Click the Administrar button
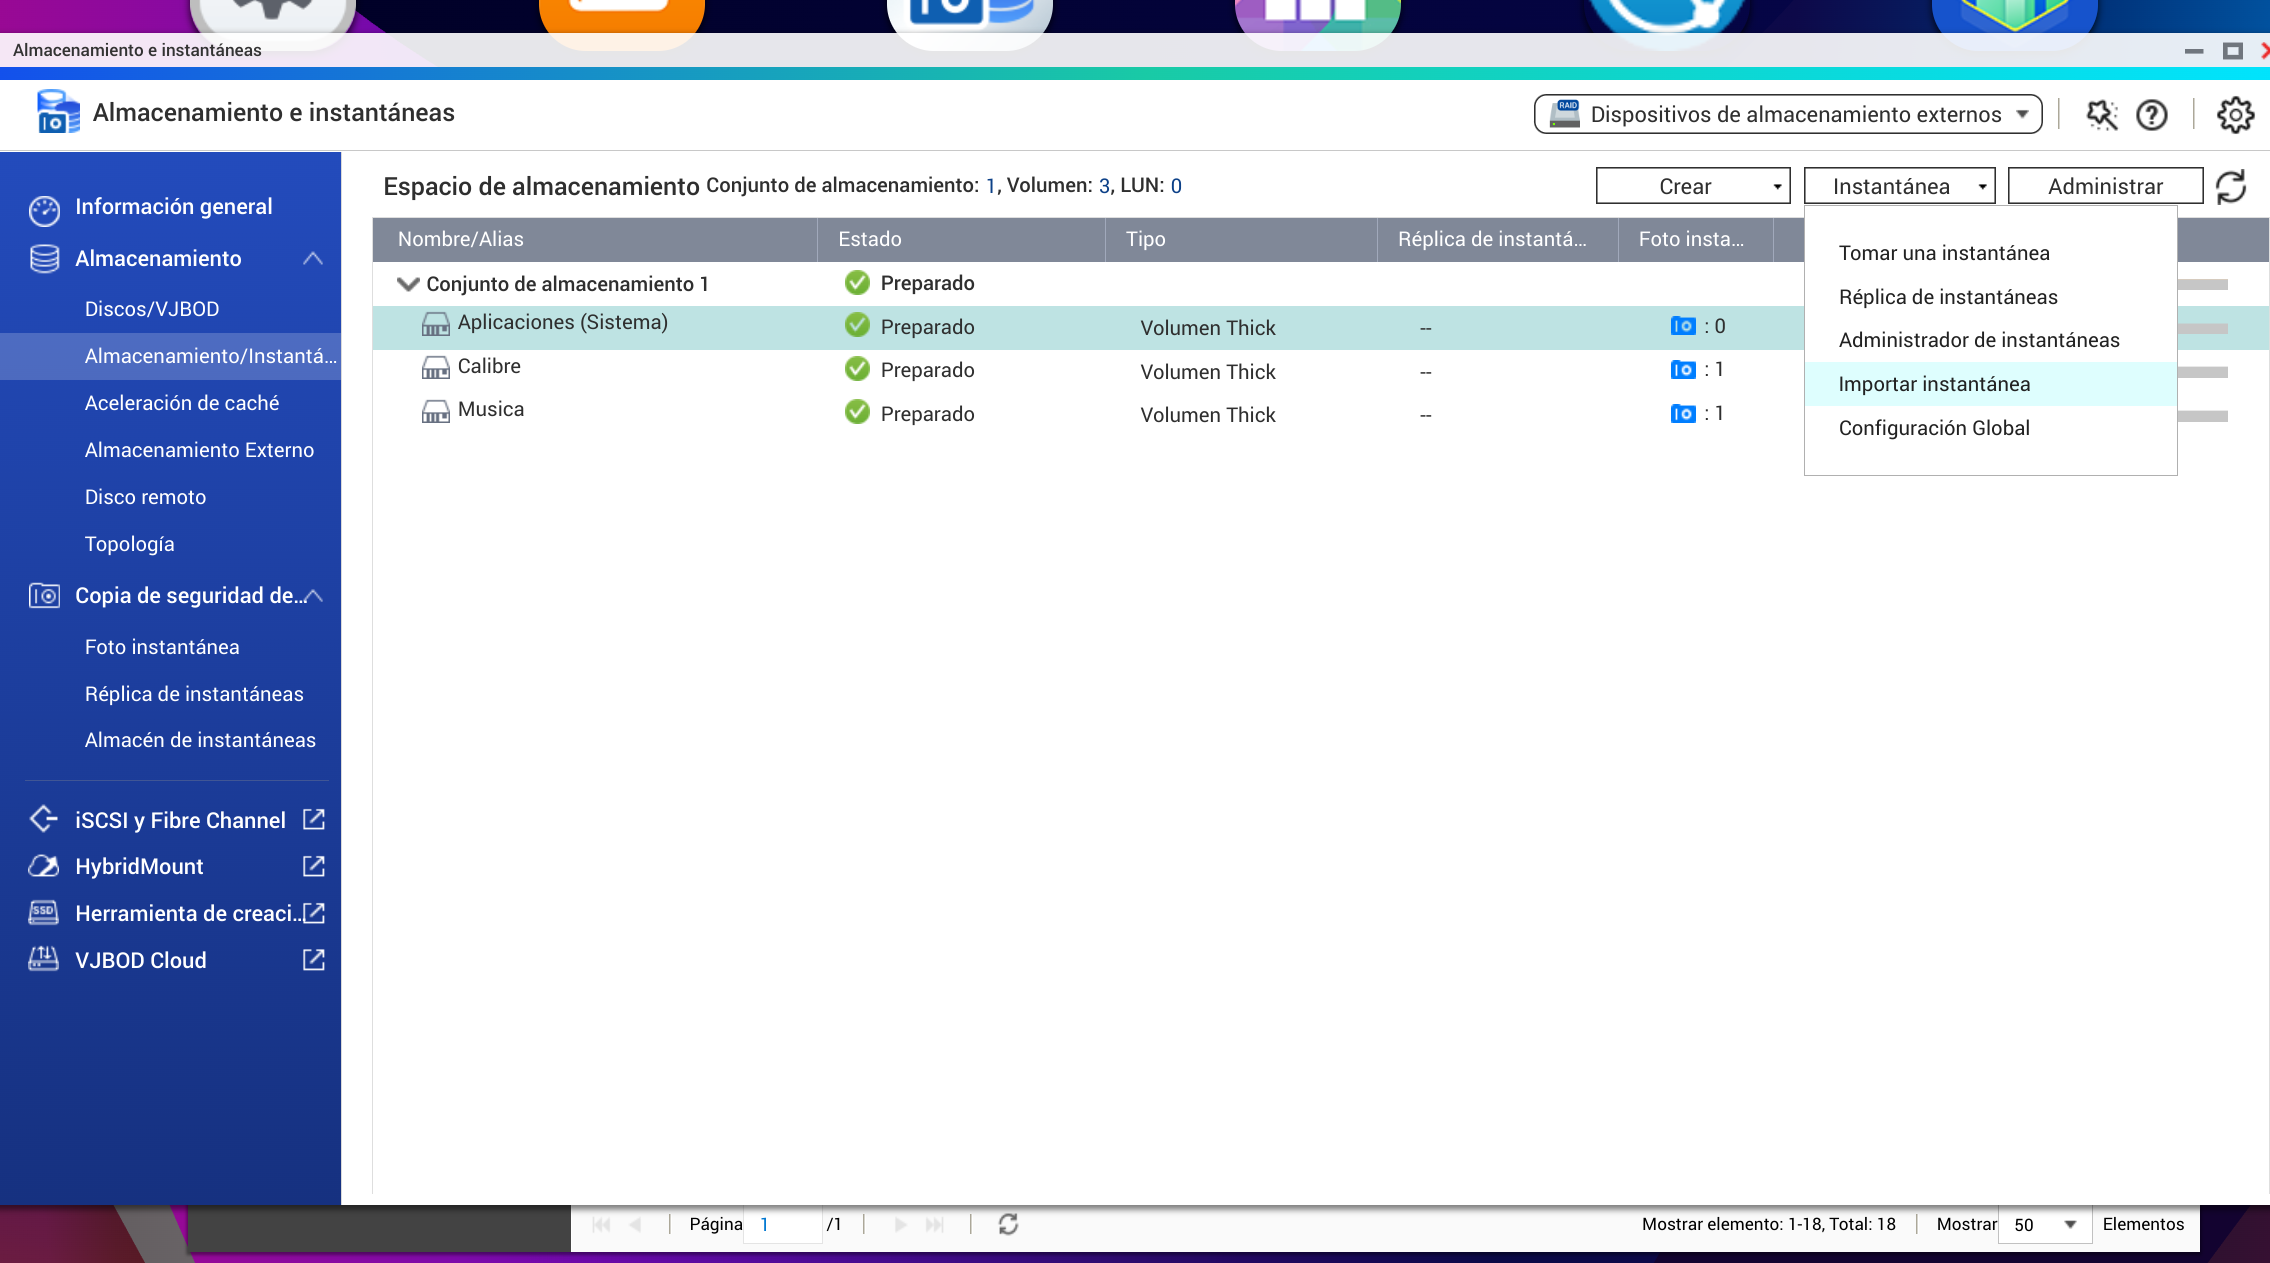 coord(2104,186)
